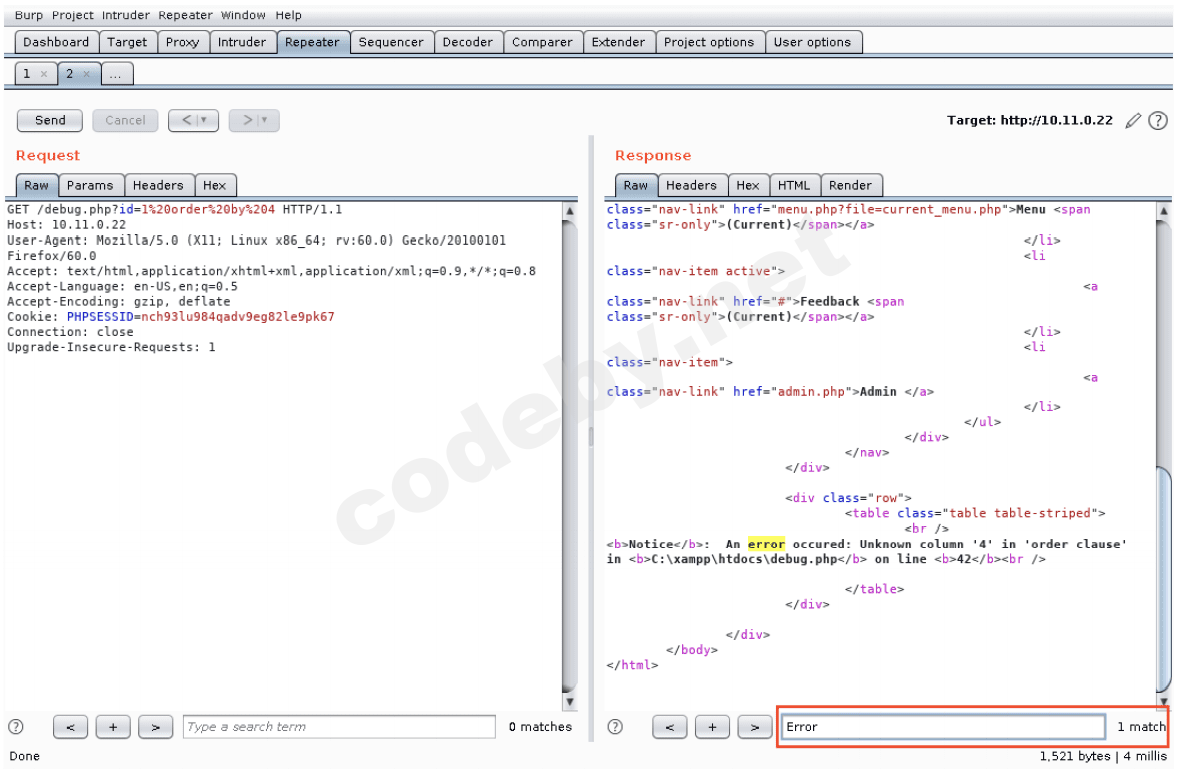Viewport: 1180px width, 777px height.
Task: Select request Params tab
Action: [x=90, y=185]
